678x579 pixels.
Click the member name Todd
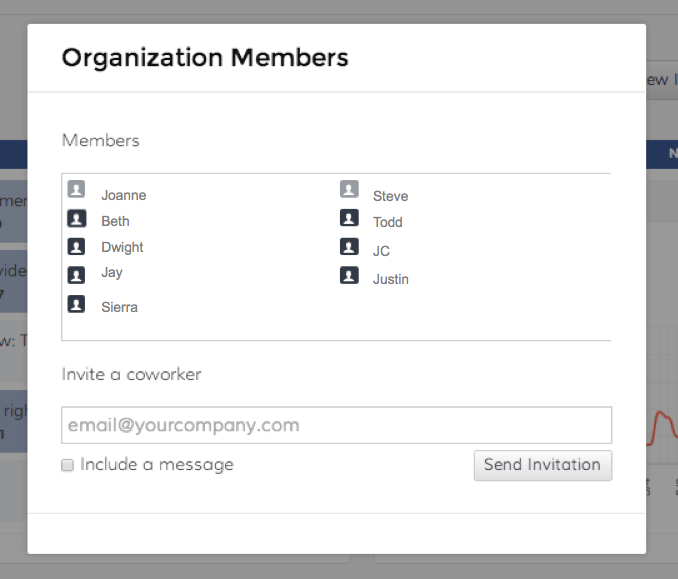click(388, 223)
